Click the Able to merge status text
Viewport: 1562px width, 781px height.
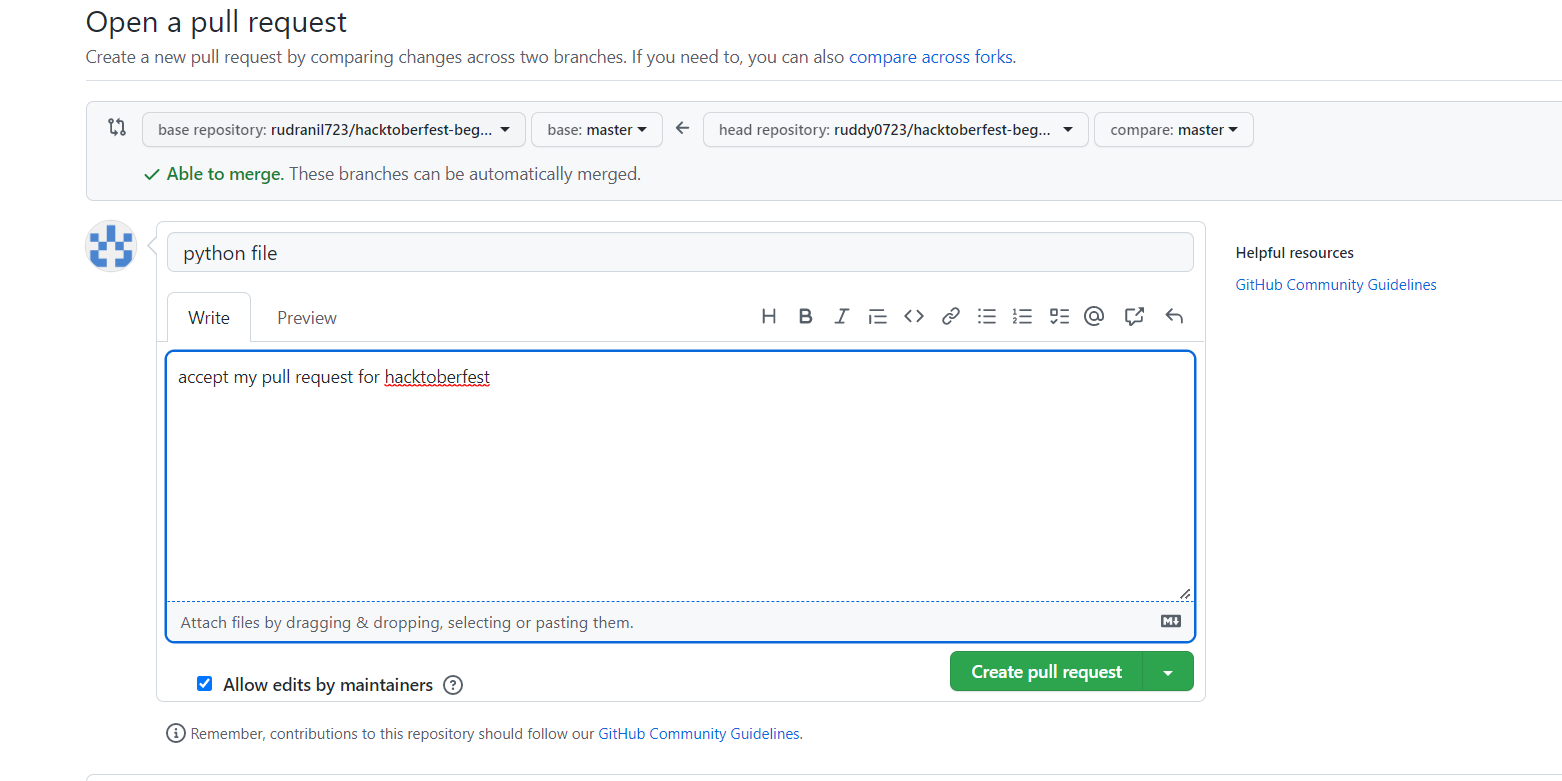pyautogui.click(x=225, y=174)
